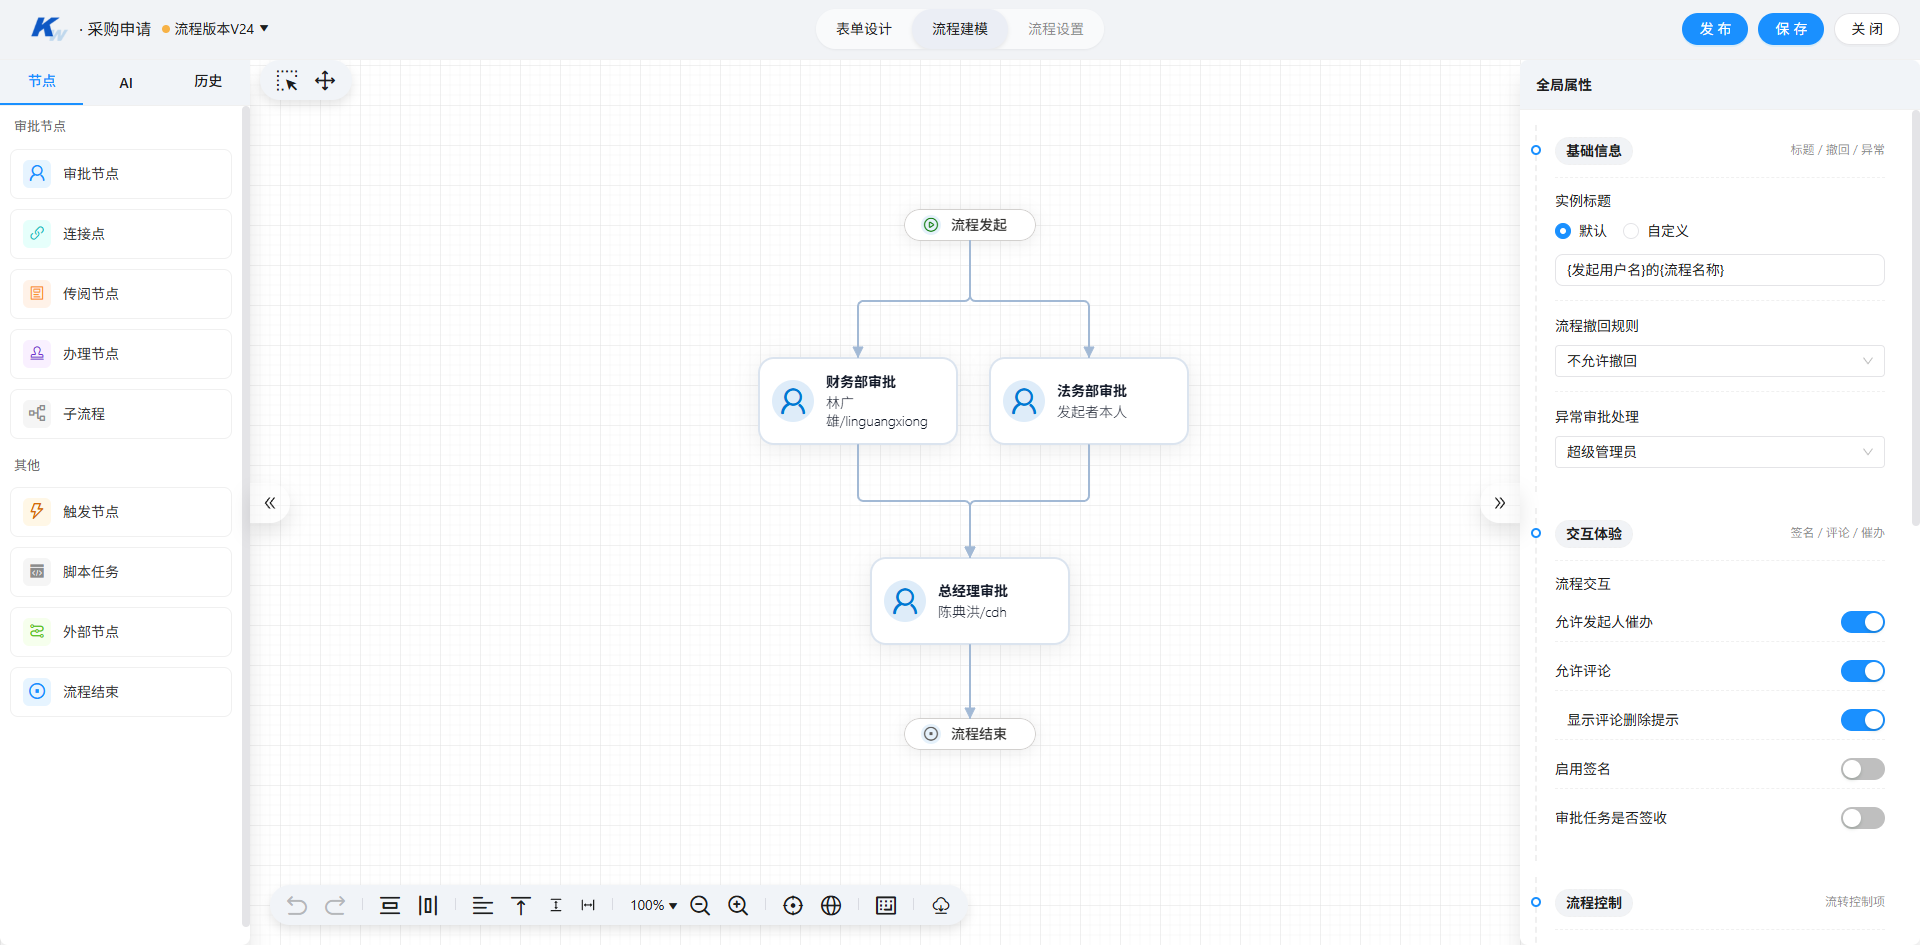Select the marquee selection tool
This screenshot has width=1920, height=945.
click(287, 81)
